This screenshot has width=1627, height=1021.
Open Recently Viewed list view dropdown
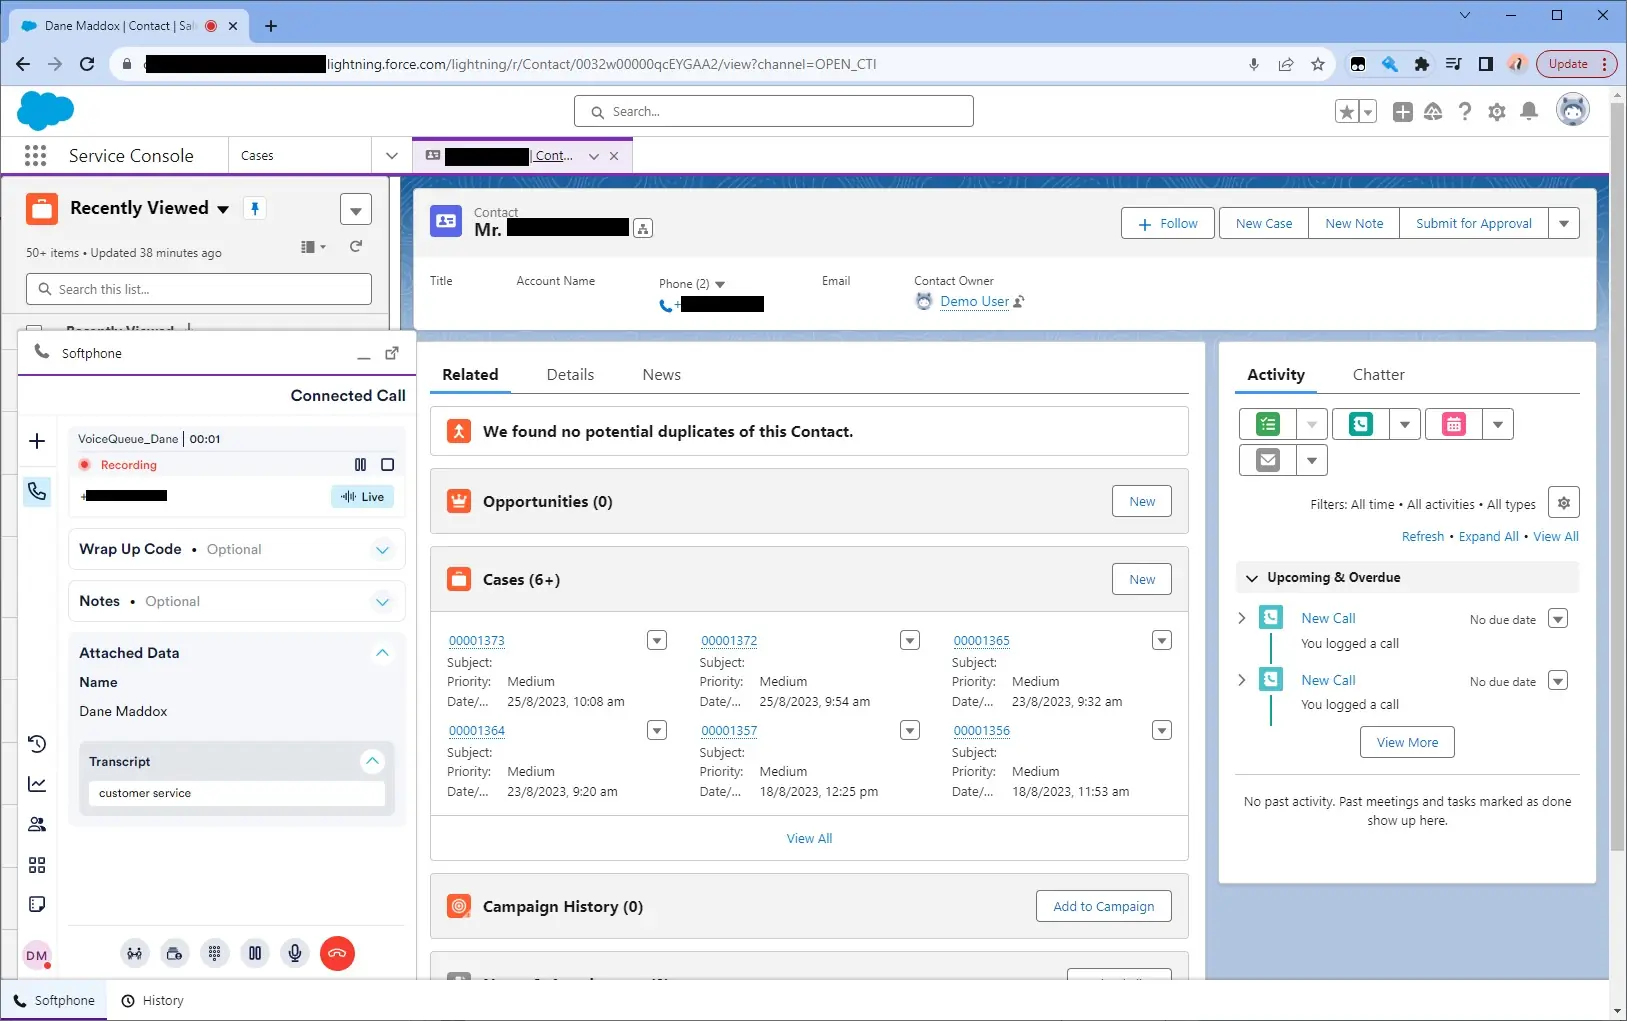tap(223, 209)
